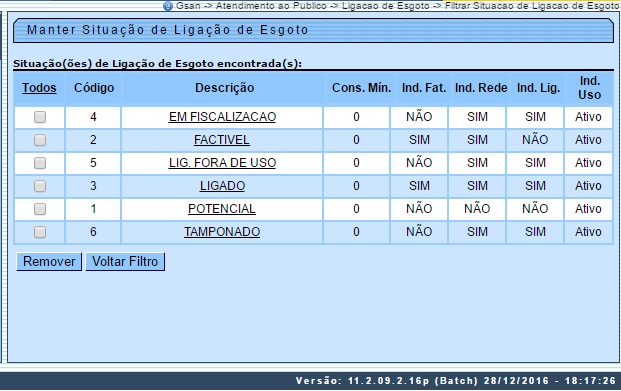
Task: Click the Ind. Lig. column header
Action: [x=538, y=88]
